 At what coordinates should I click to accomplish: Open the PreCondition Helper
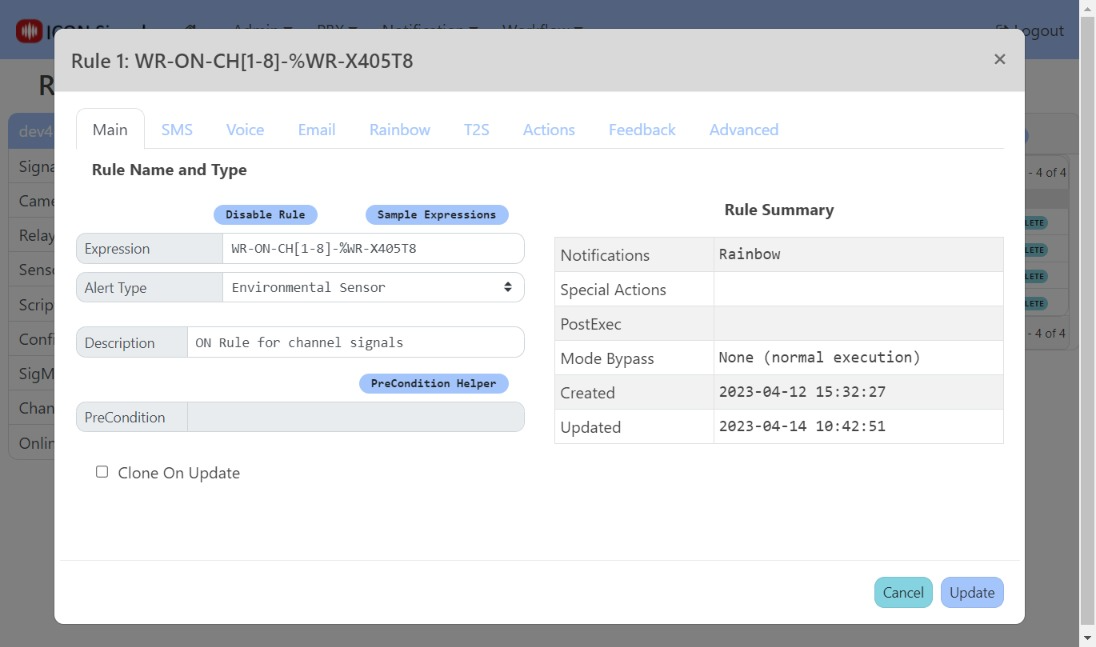[433, 384]
